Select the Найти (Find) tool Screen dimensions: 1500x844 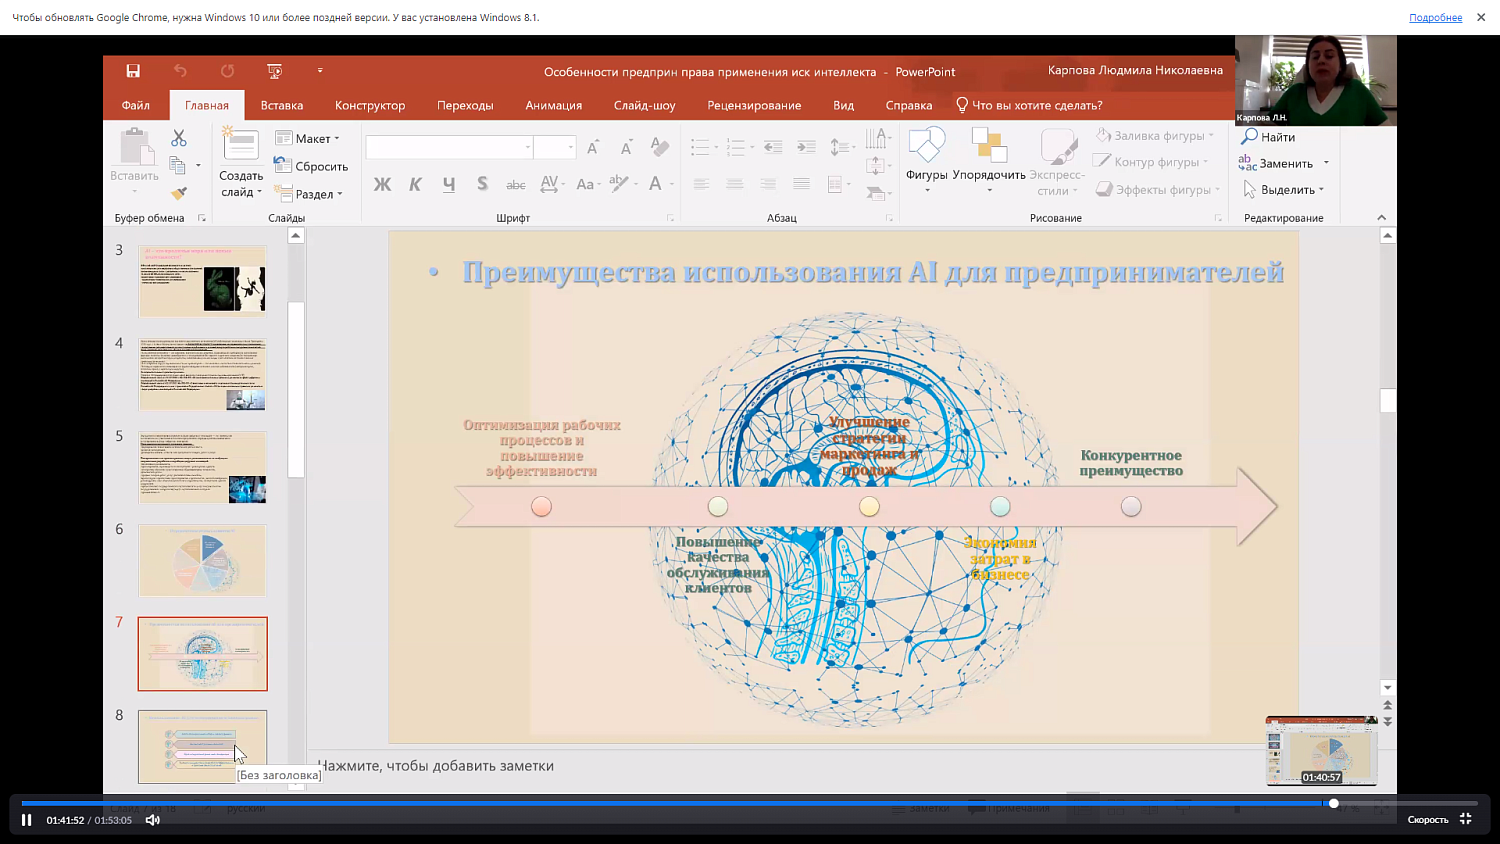tap(1273, 135)
